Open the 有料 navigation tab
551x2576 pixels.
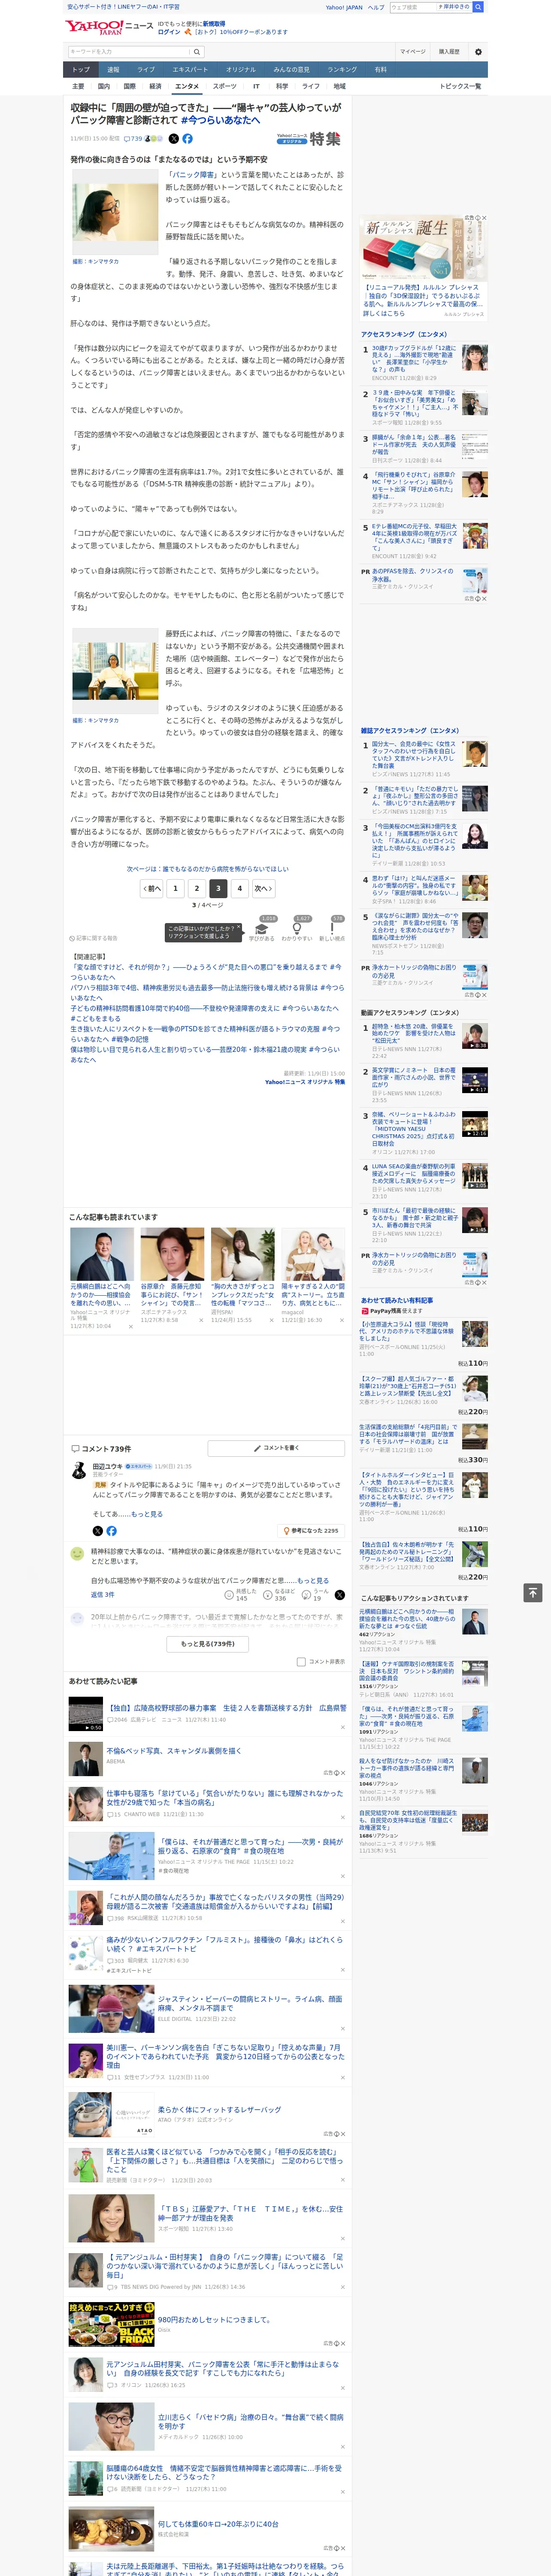pyautogui.click(x=380, y=70)
